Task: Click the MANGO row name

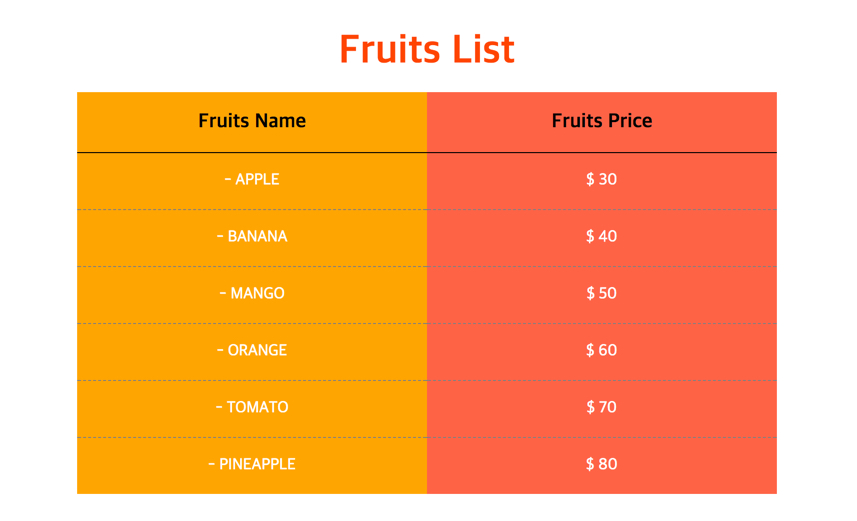Action: tap(257, 293)
